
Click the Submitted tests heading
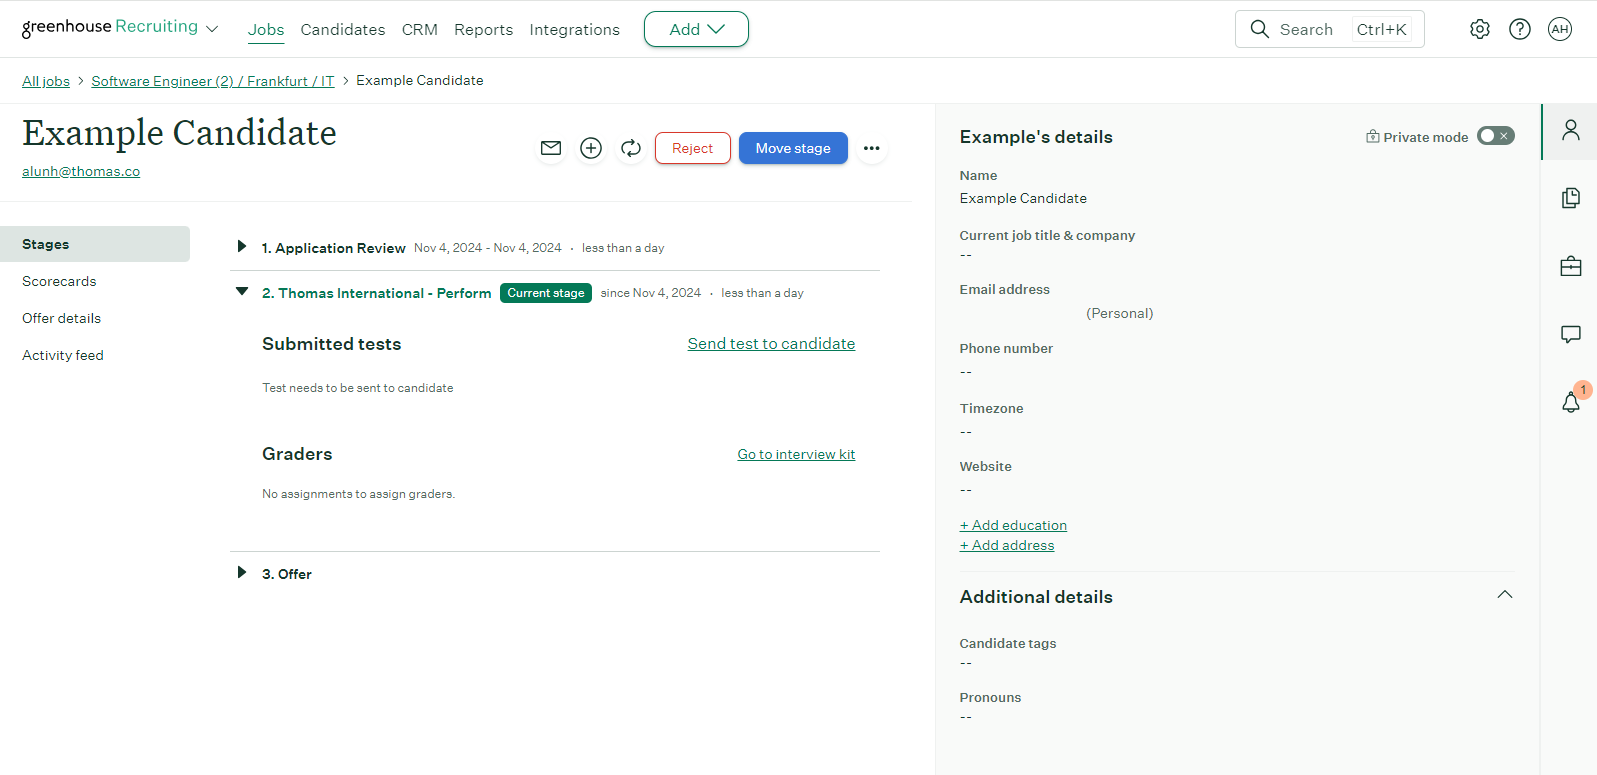coord(331,344)
